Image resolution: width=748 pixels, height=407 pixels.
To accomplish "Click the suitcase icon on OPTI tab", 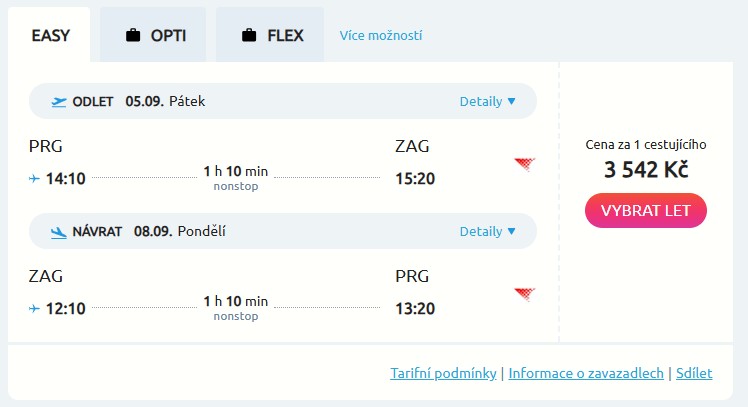I will [132, 37].
